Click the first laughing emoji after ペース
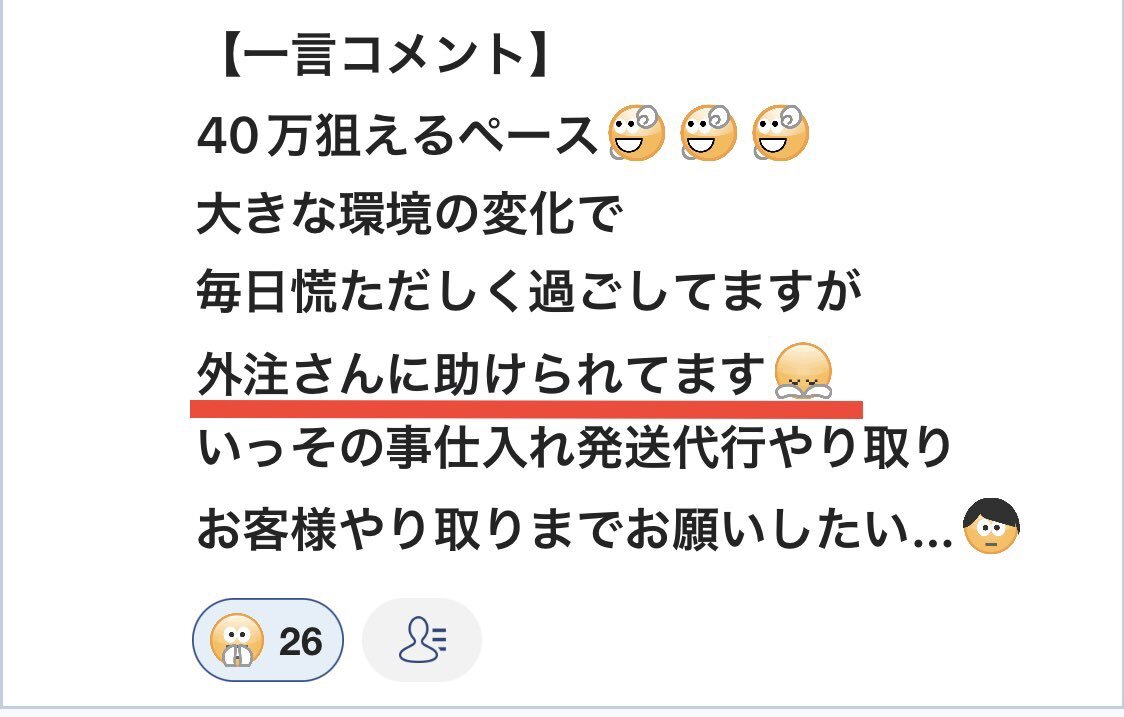The image size is (1124, 717). tap(636, 133)
